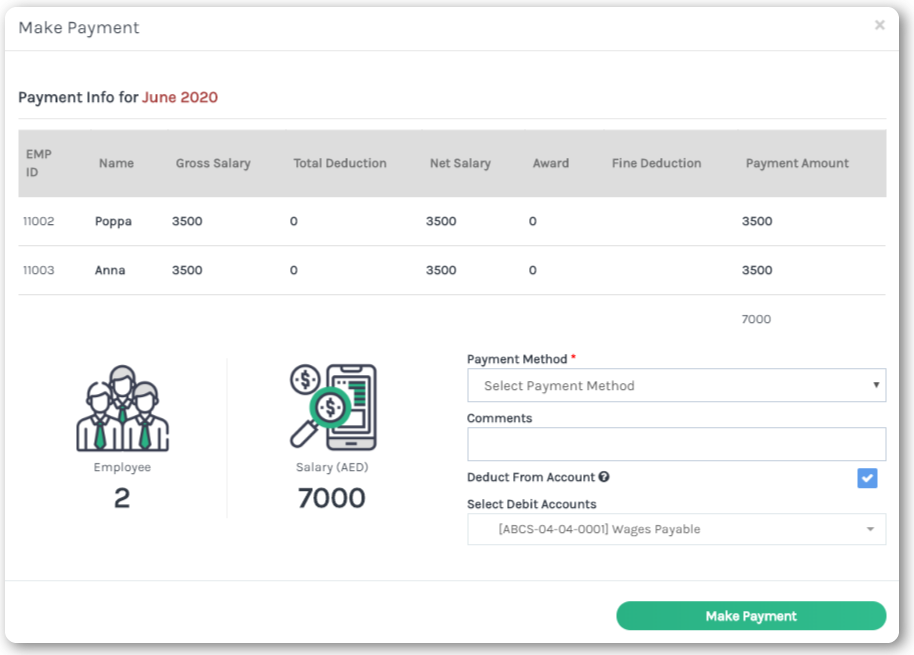Click the 7000 total payment amount

[x=756, y=320]
